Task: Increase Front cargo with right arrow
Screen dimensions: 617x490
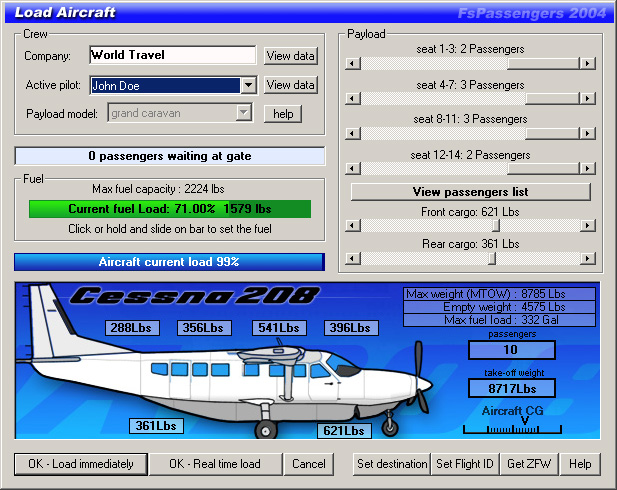Action: 588,226
